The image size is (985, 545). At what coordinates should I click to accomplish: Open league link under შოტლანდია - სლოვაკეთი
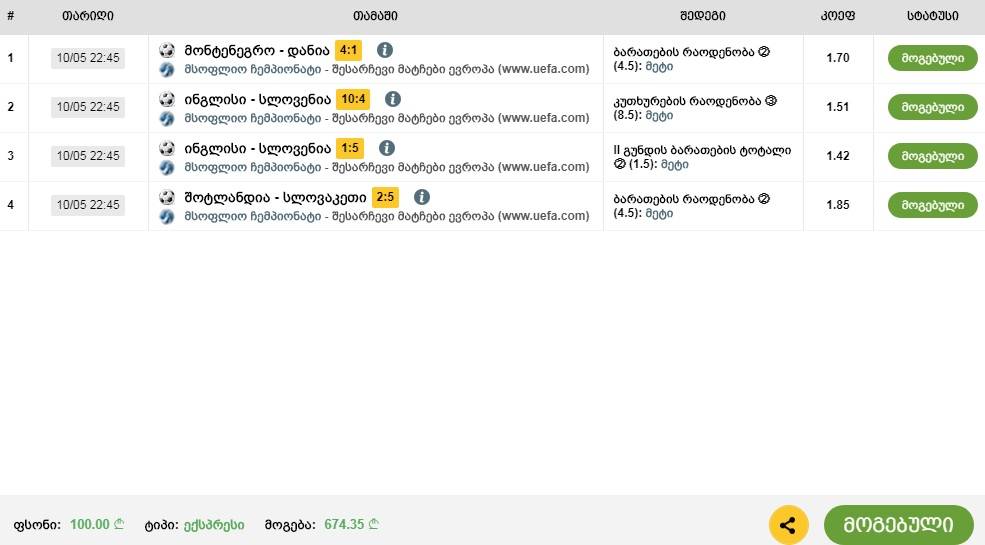point(386,216)
